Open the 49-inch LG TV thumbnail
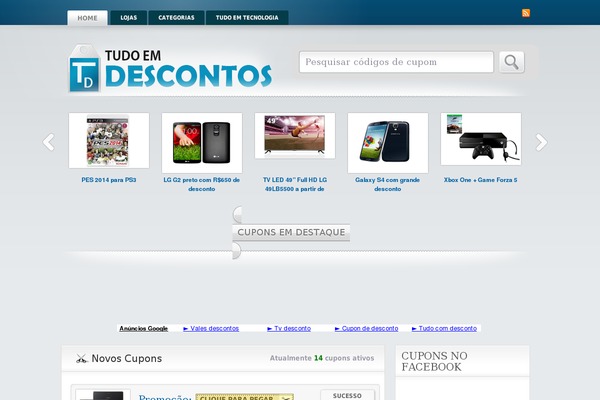The width and height of the screenshot is (600, 400). (x=295, y=136)
